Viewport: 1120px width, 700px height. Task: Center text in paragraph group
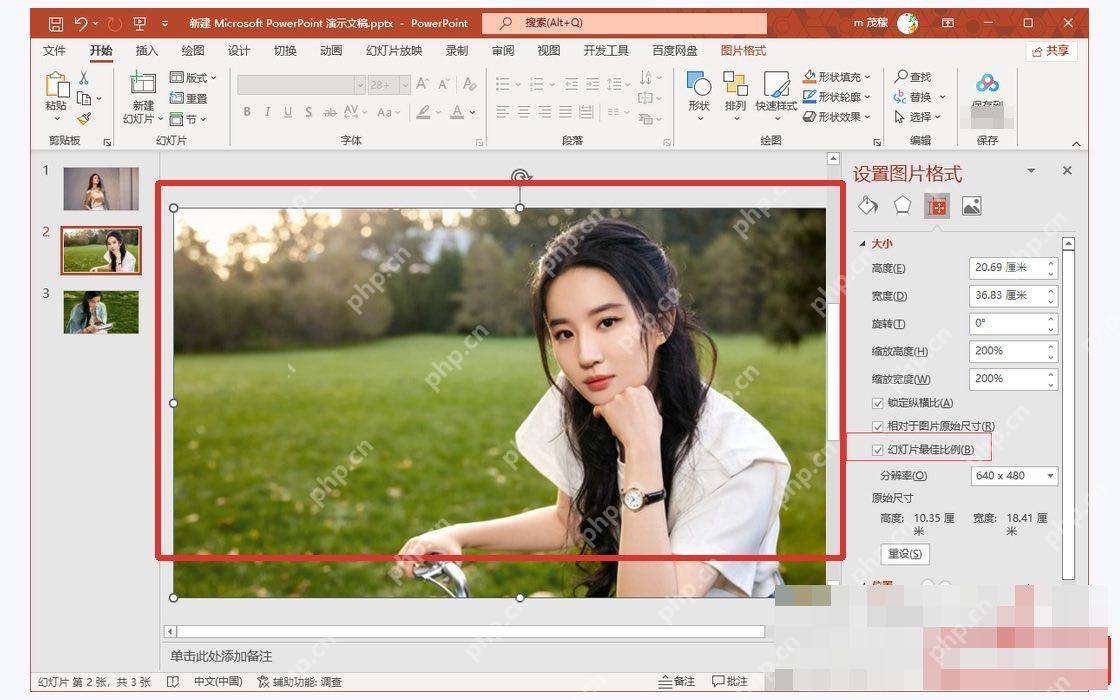(524, 112)
